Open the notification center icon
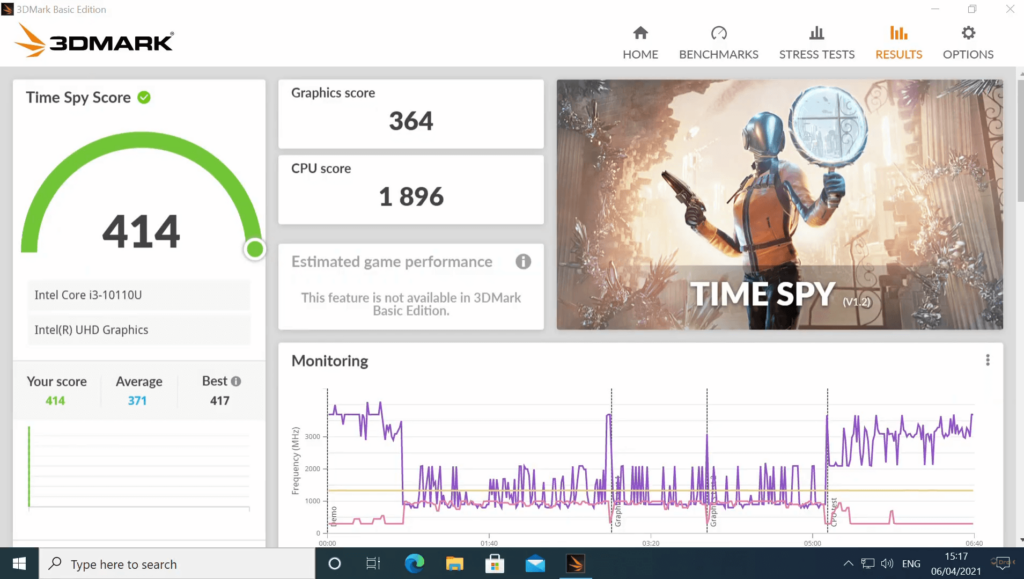 click(x=1002, y=563)
